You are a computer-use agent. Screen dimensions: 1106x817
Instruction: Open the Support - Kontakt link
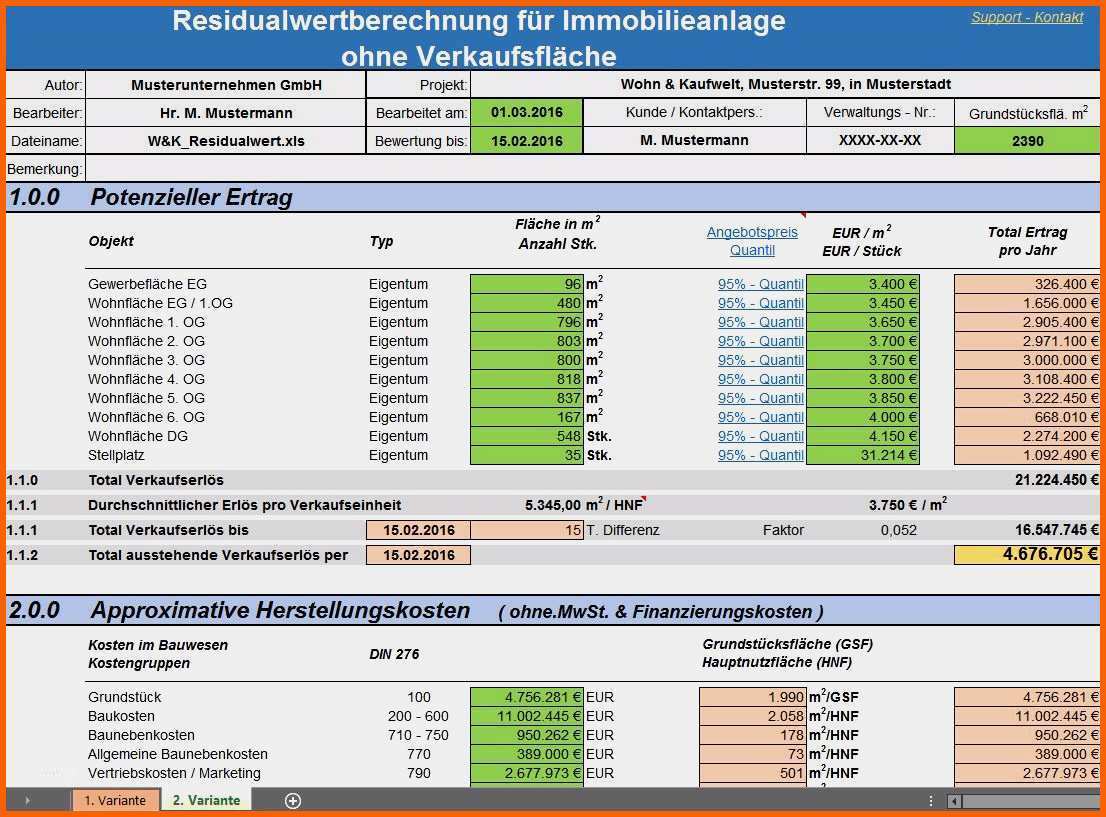[x=1027, y=17]
